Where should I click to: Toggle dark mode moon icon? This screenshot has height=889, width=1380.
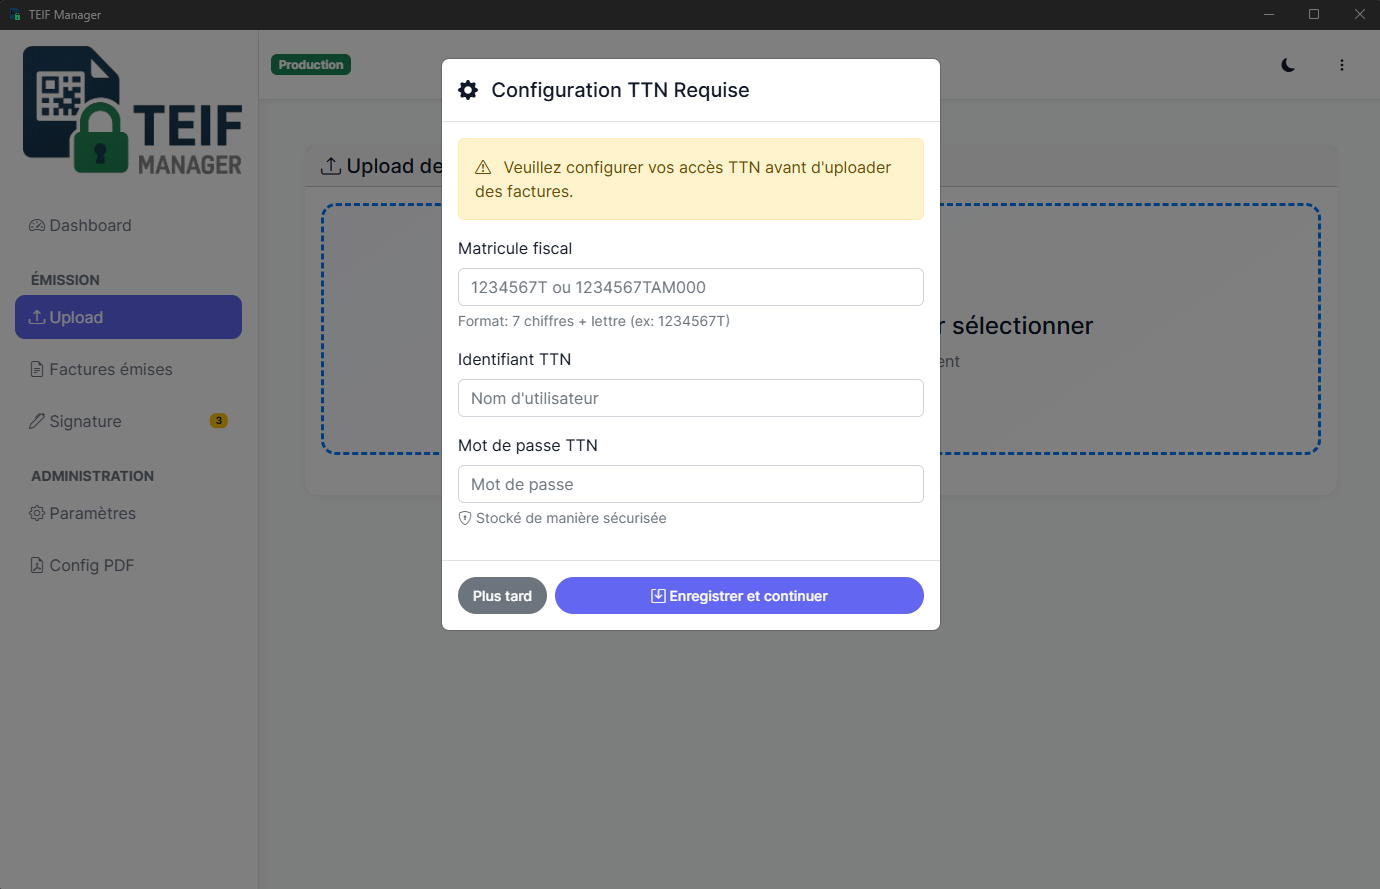pyautogui.click(x=1288, y=65)
